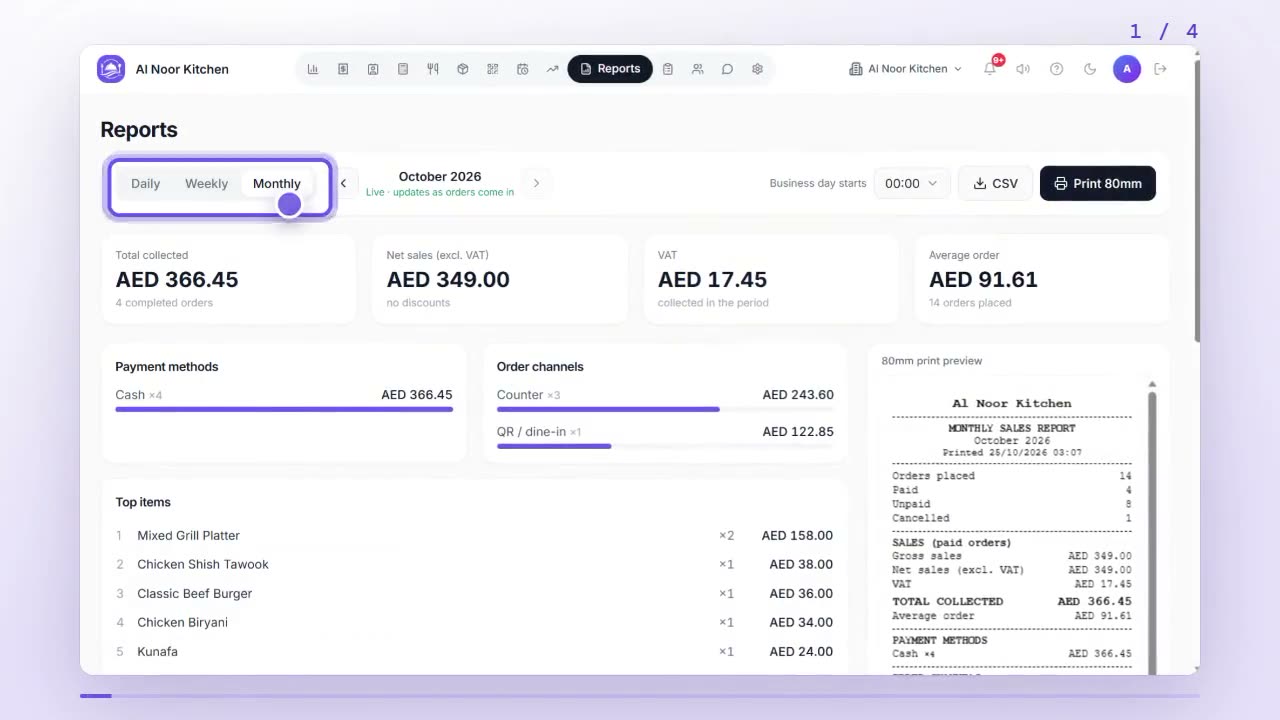Click the Al Noor Kitchen logo icon
This screenshot has height=720, width=1280.
coord(111,69)
